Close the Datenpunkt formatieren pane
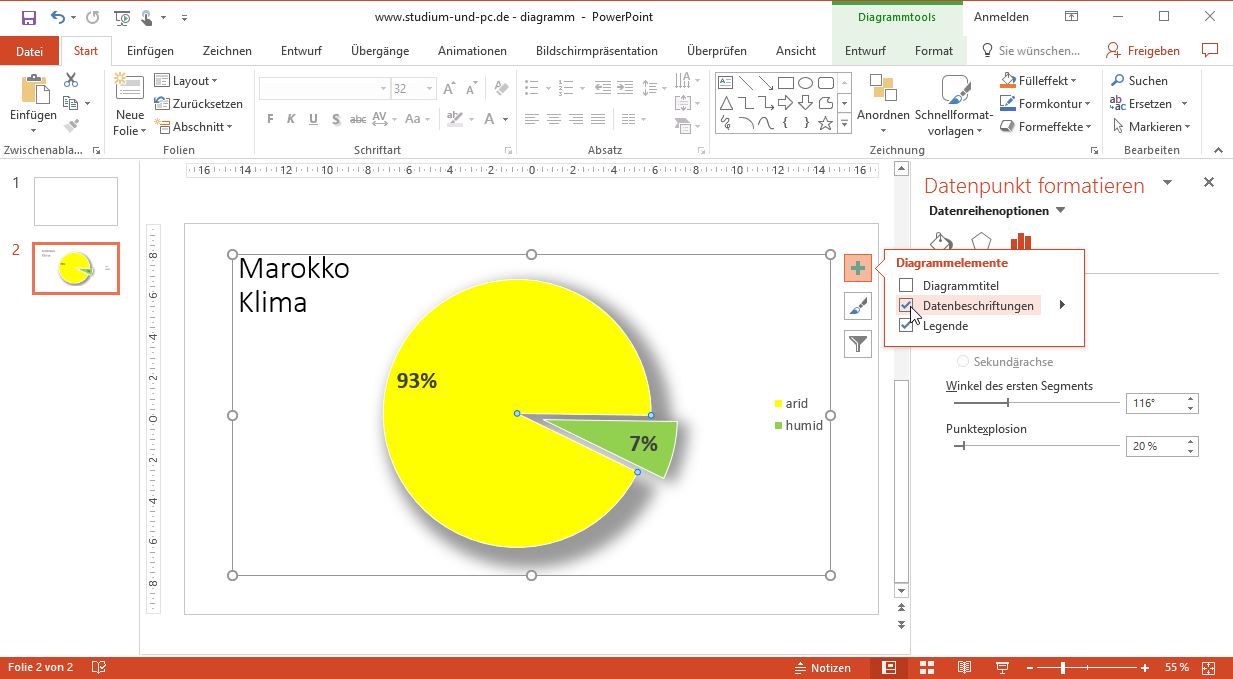1233x679 pixels. [1208, 182]
